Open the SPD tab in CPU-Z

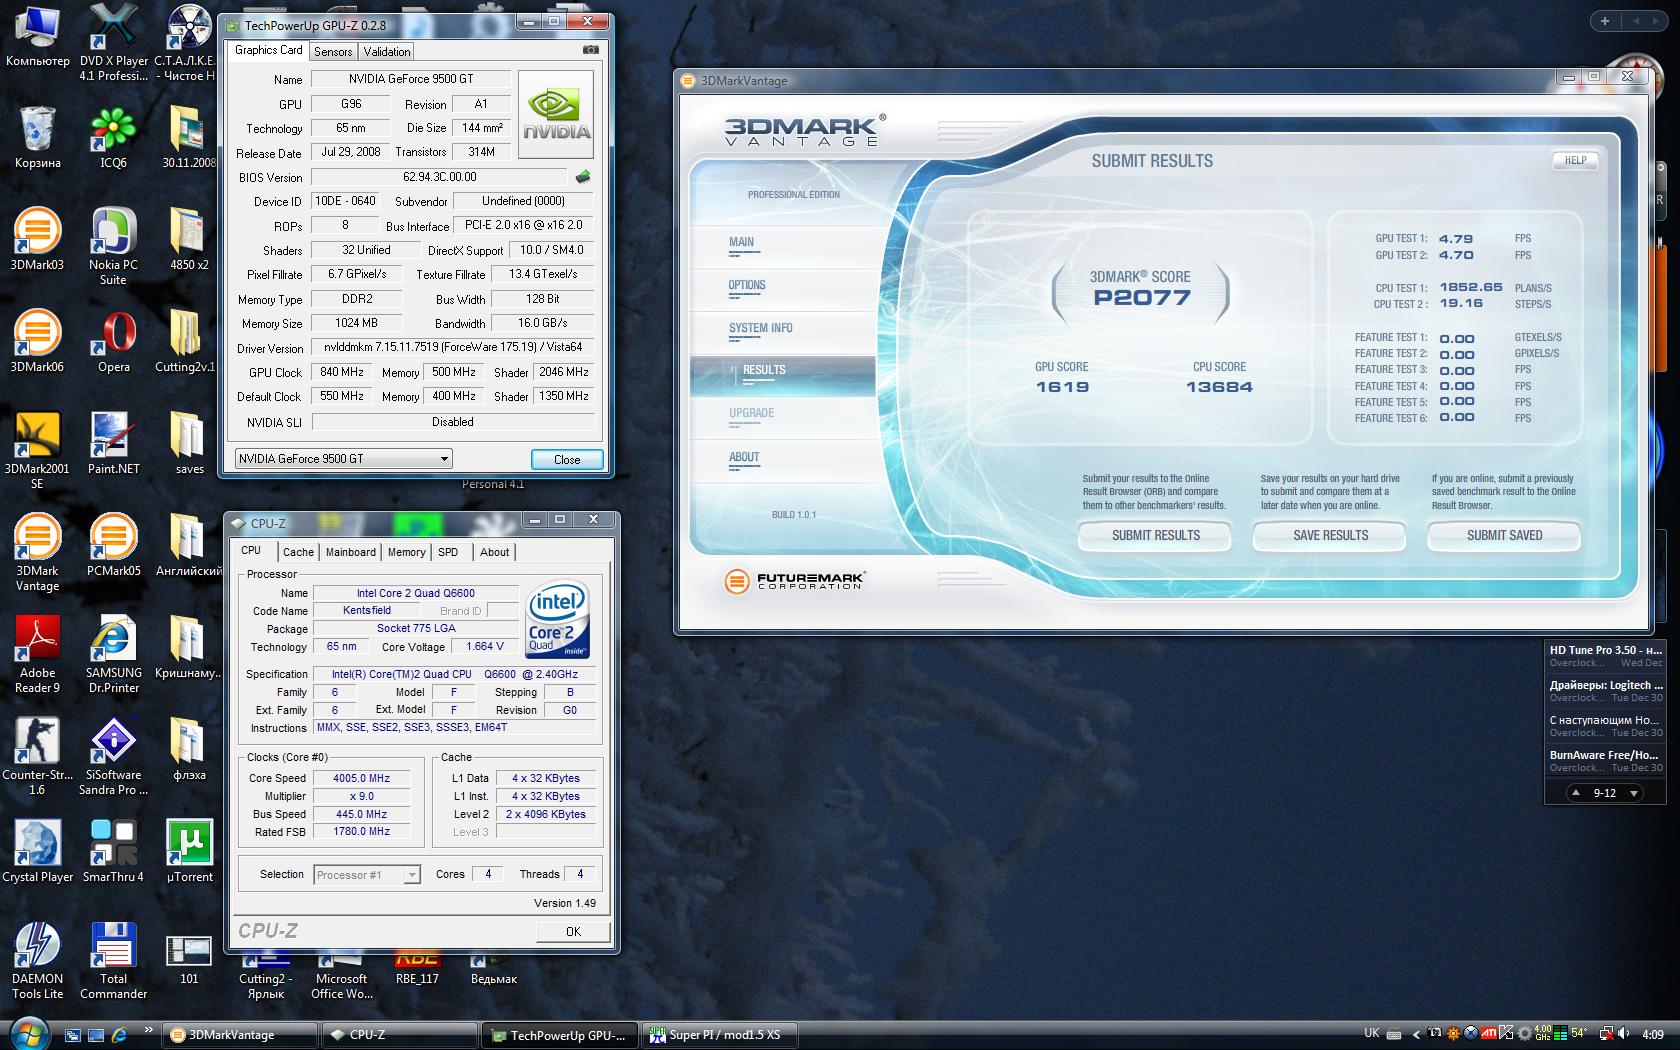click(448, 552)
